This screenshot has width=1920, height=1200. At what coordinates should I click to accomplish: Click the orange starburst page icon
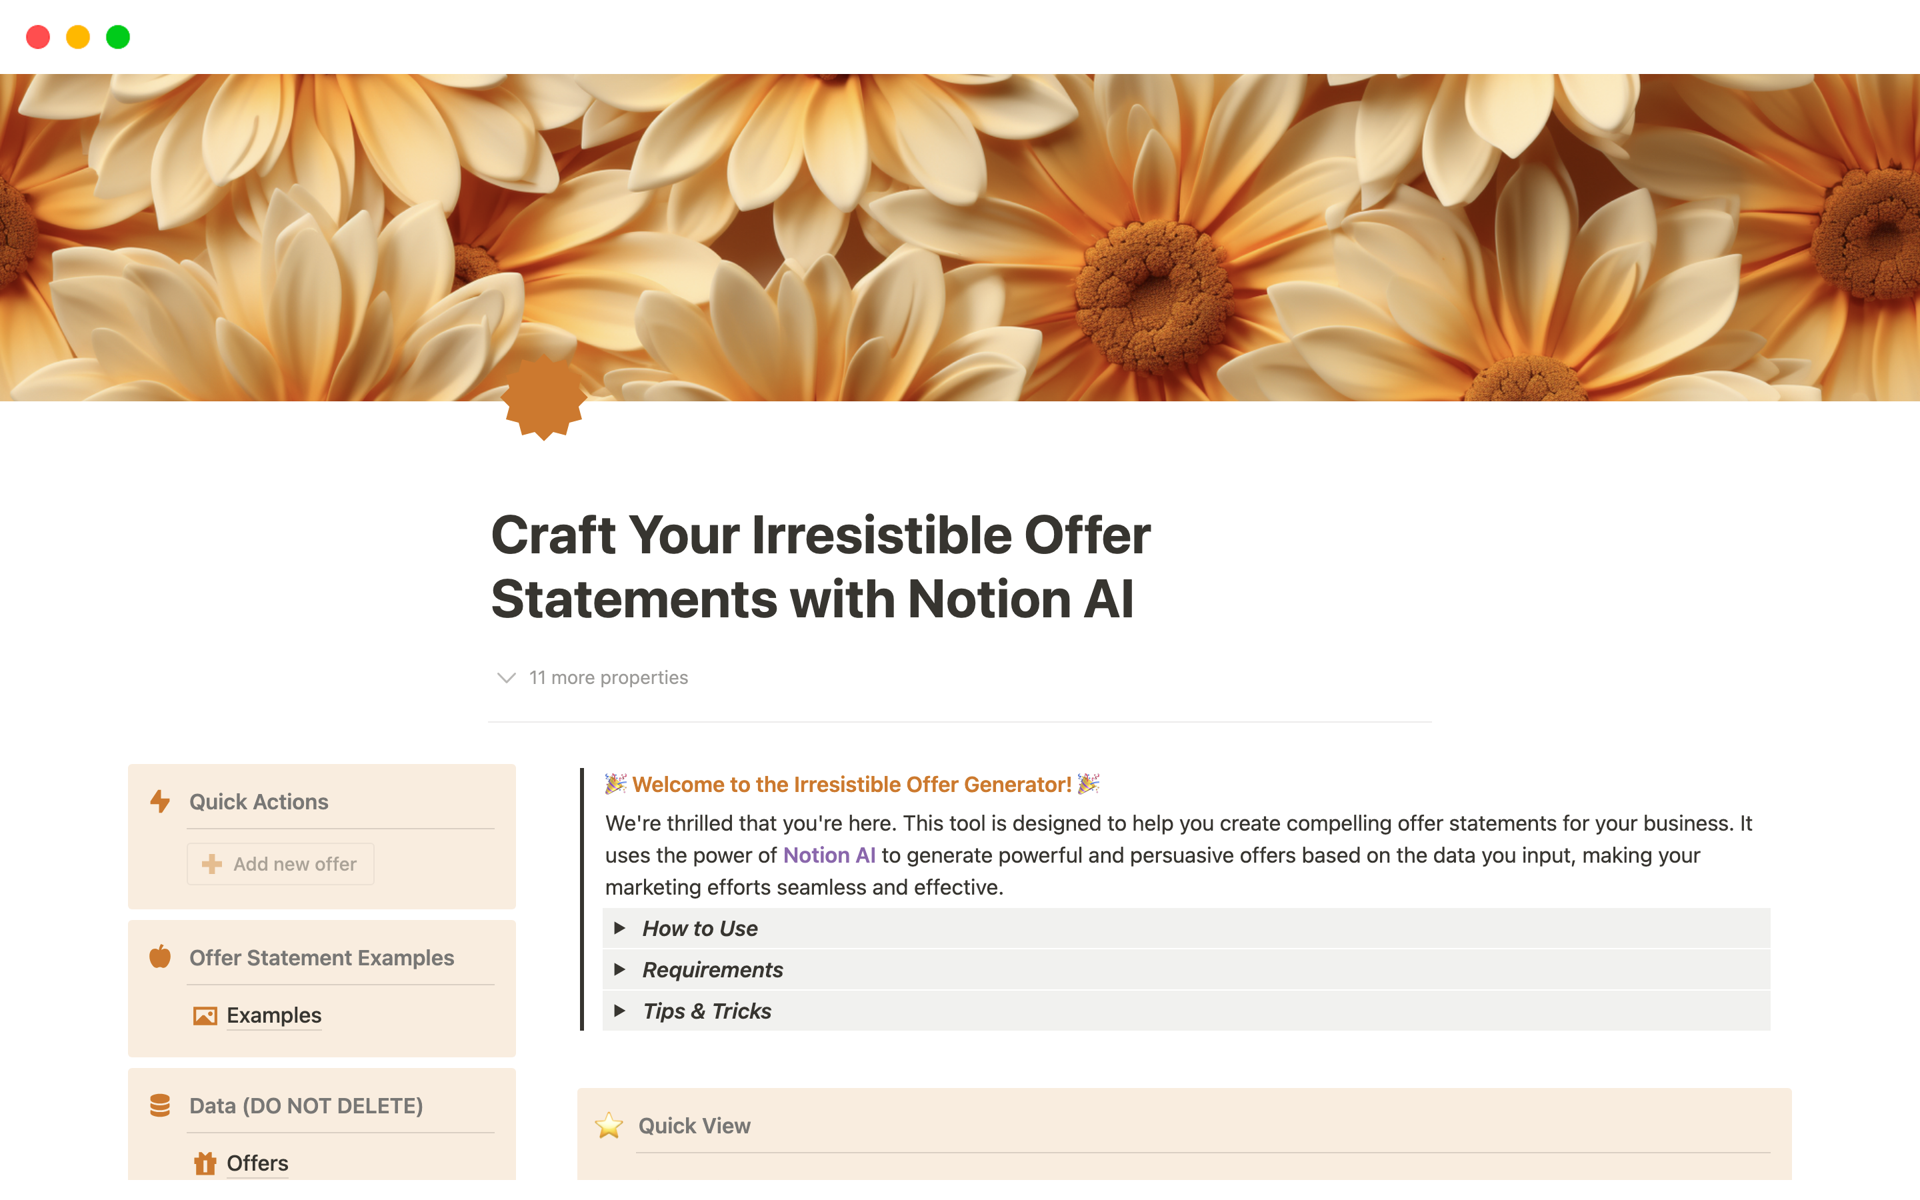click(x=544, y=398)
